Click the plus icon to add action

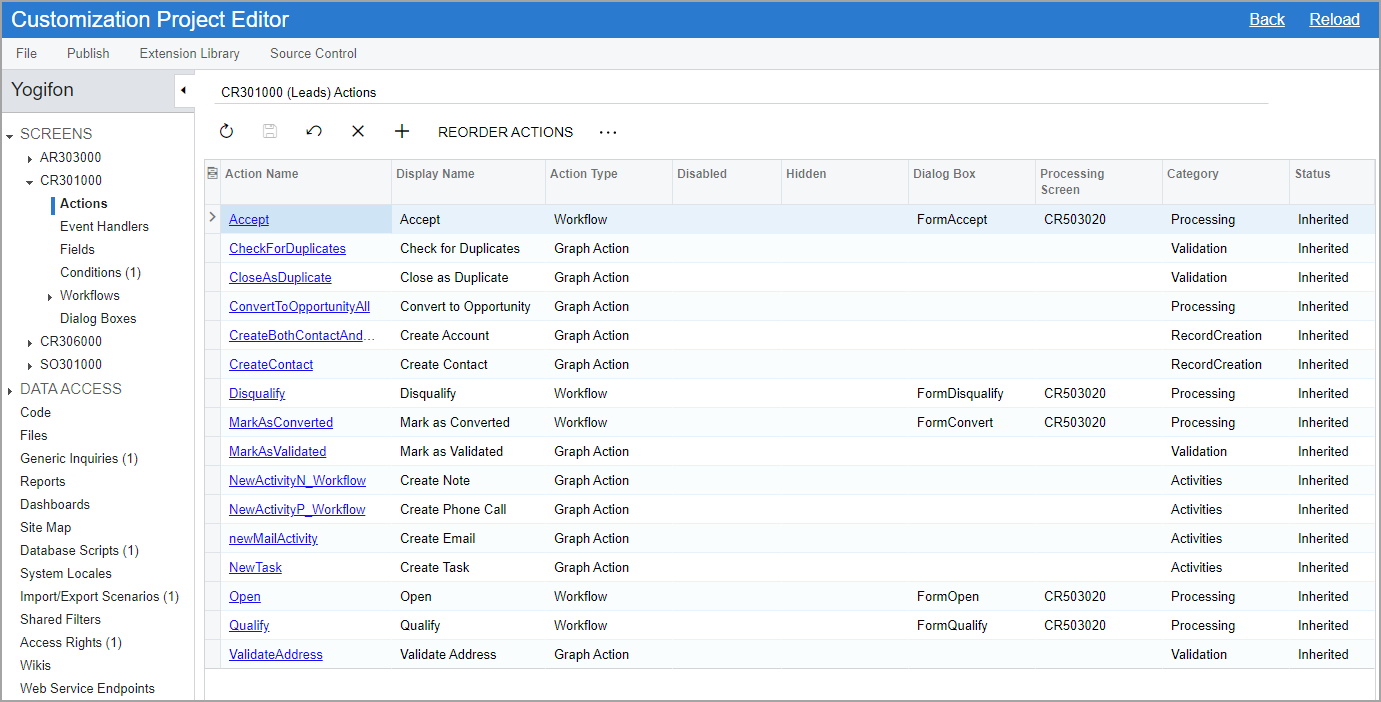[402, 132]
